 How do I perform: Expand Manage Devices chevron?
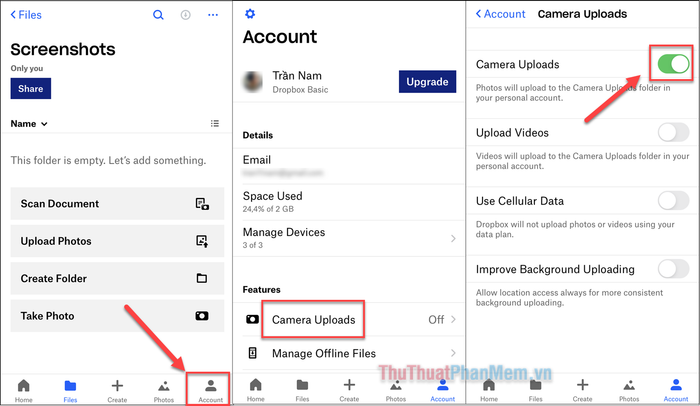click(453, 239)
